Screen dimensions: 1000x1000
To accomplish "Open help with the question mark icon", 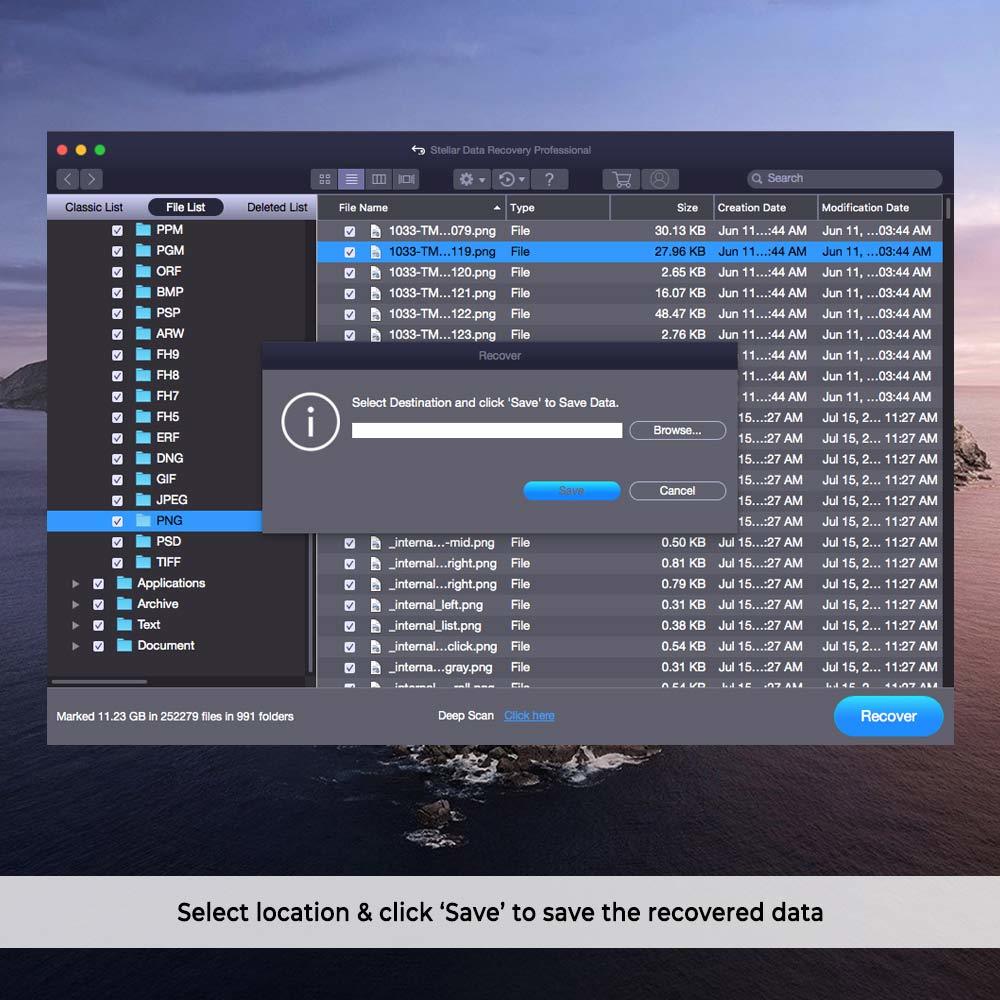I will (x=549, y=179).
